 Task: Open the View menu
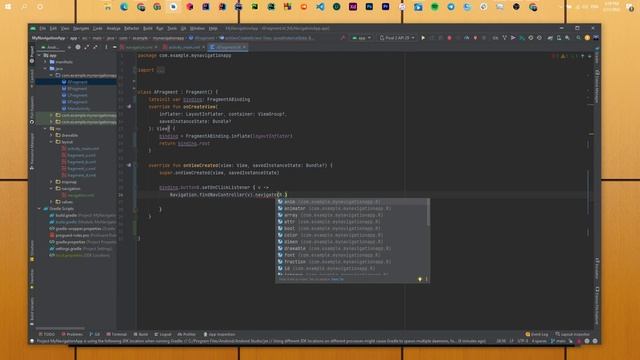(x=65, y=29)
